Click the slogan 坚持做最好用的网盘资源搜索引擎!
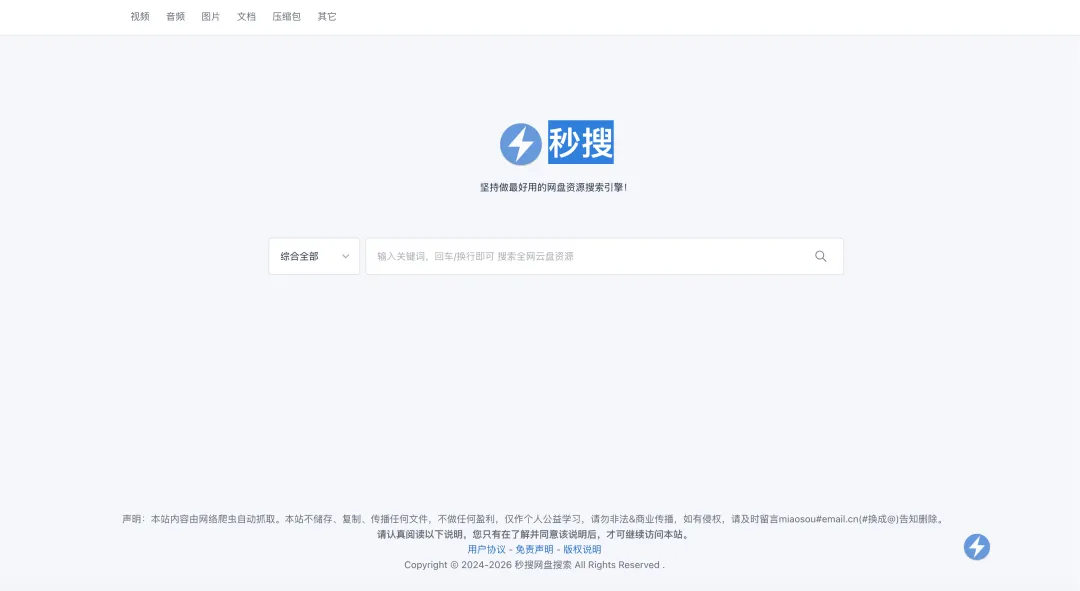 click(554, 187)
